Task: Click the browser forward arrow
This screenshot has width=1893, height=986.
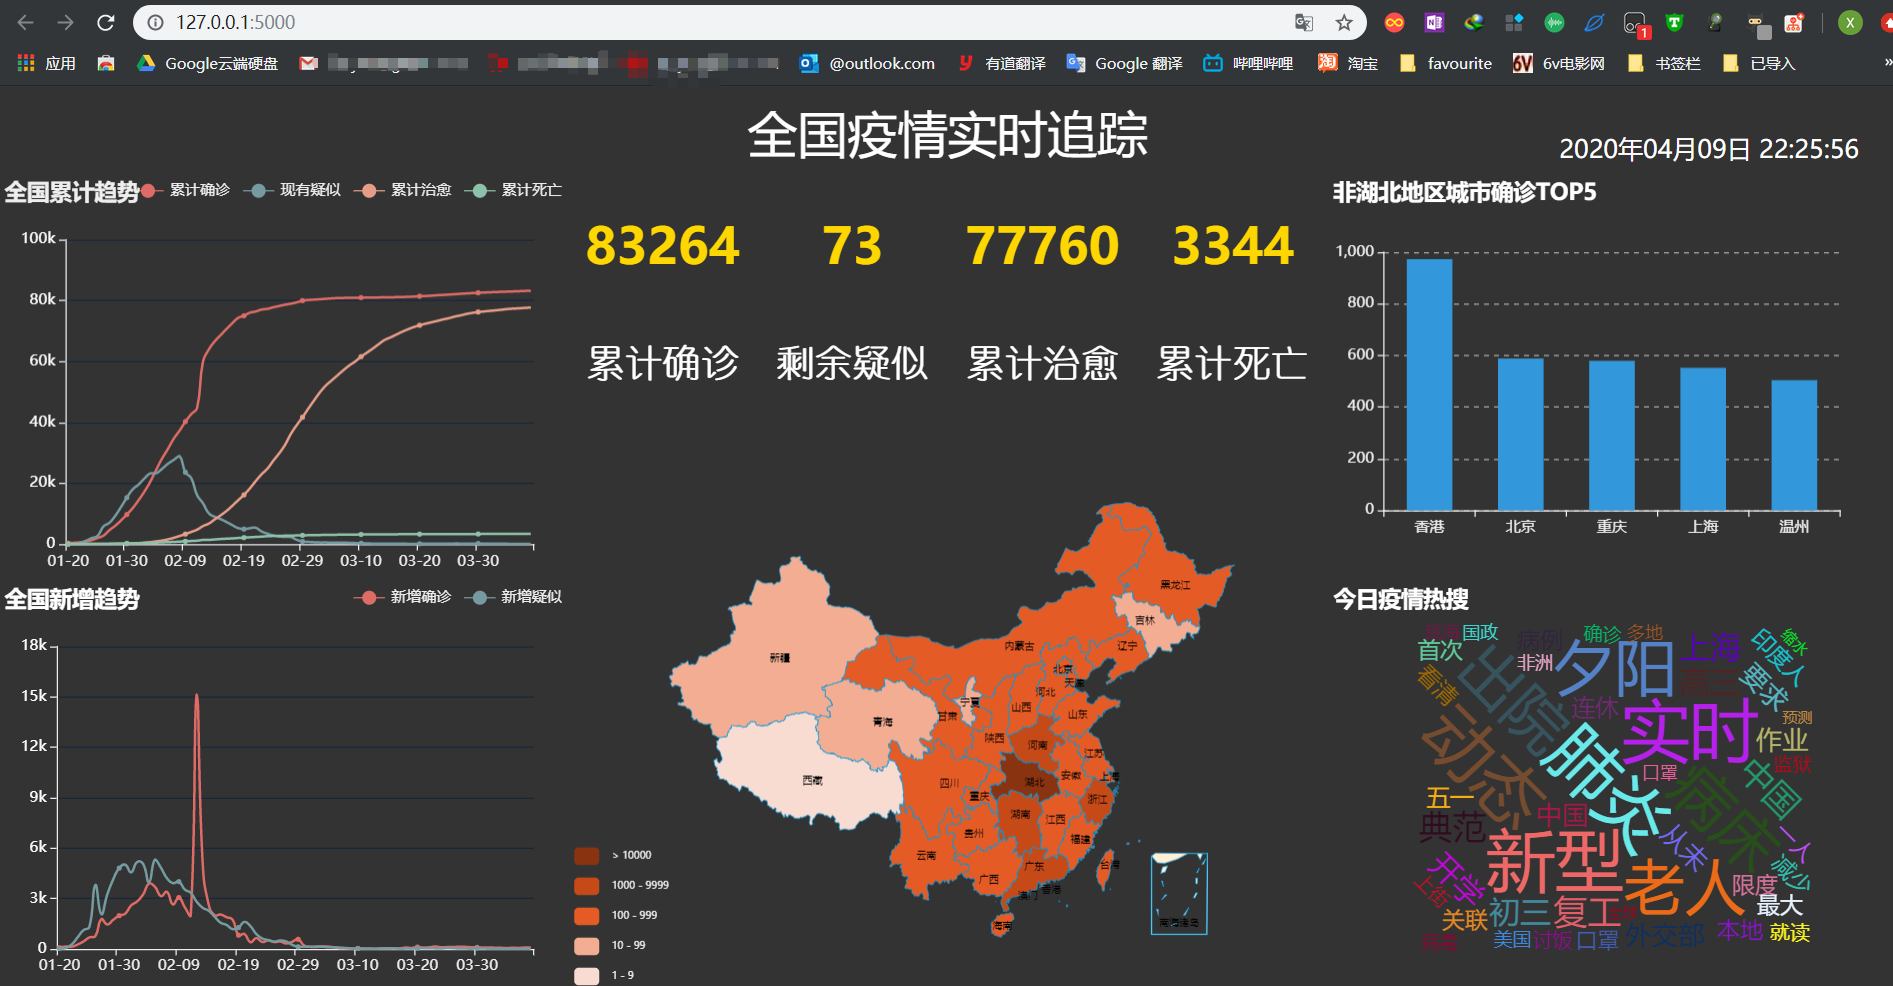Action: click(x=66, y=22)
